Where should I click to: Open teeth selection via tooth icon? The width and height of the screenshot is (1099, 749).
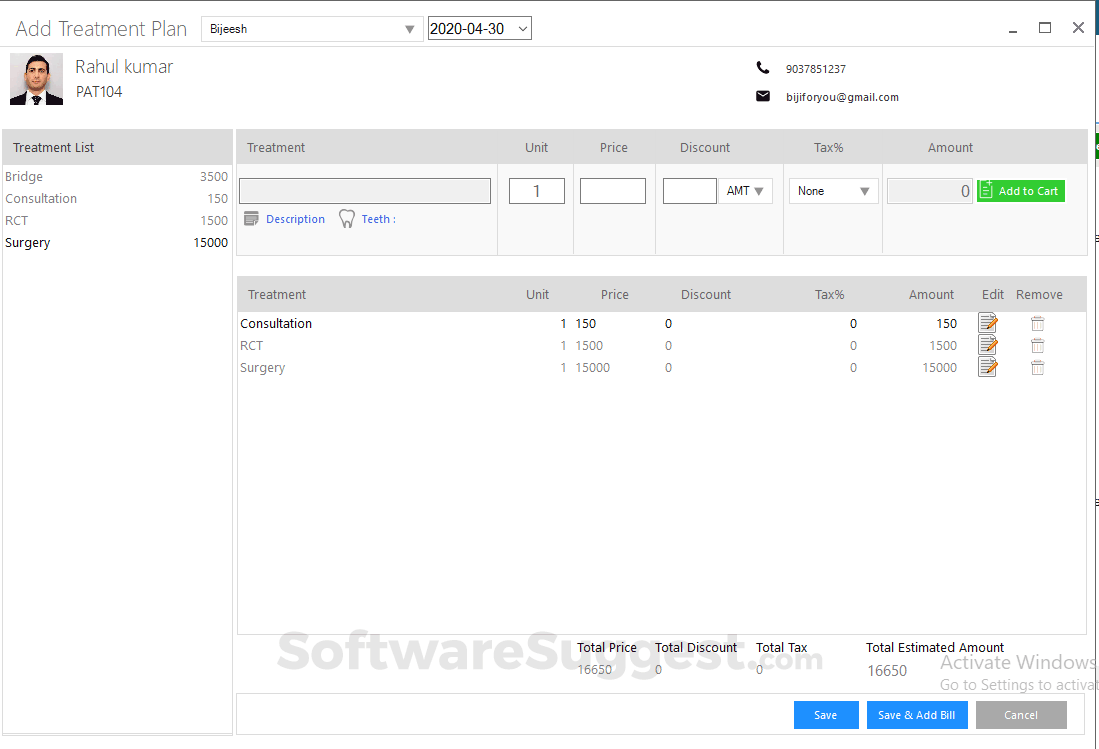(x=346, y=218)
